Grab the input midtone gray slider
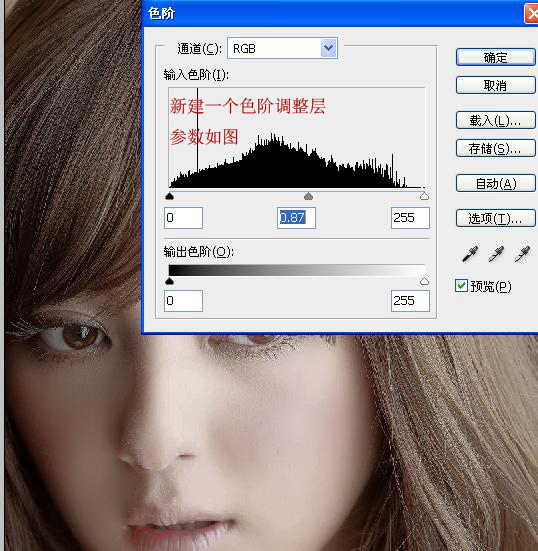This screenshot has height=551, width=538. (x=308, y=196)
